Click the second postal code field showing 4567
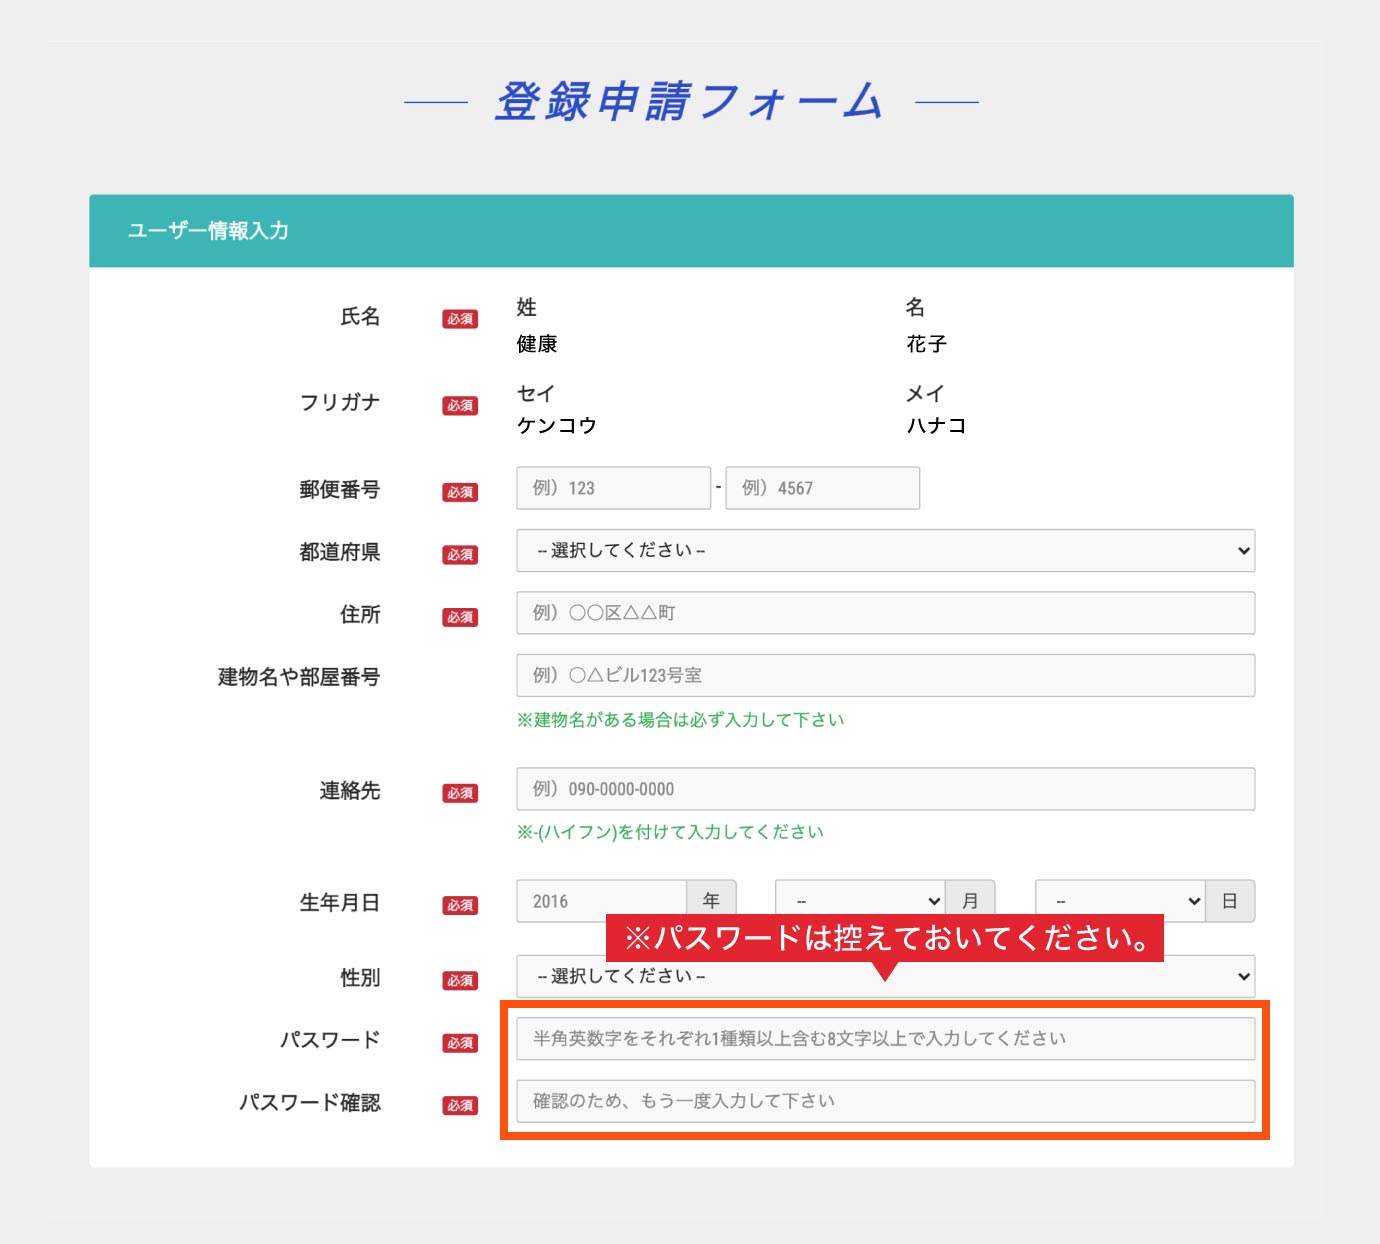The height and width of the screenshot is (1244, 1380). click(x=822, y=488)
